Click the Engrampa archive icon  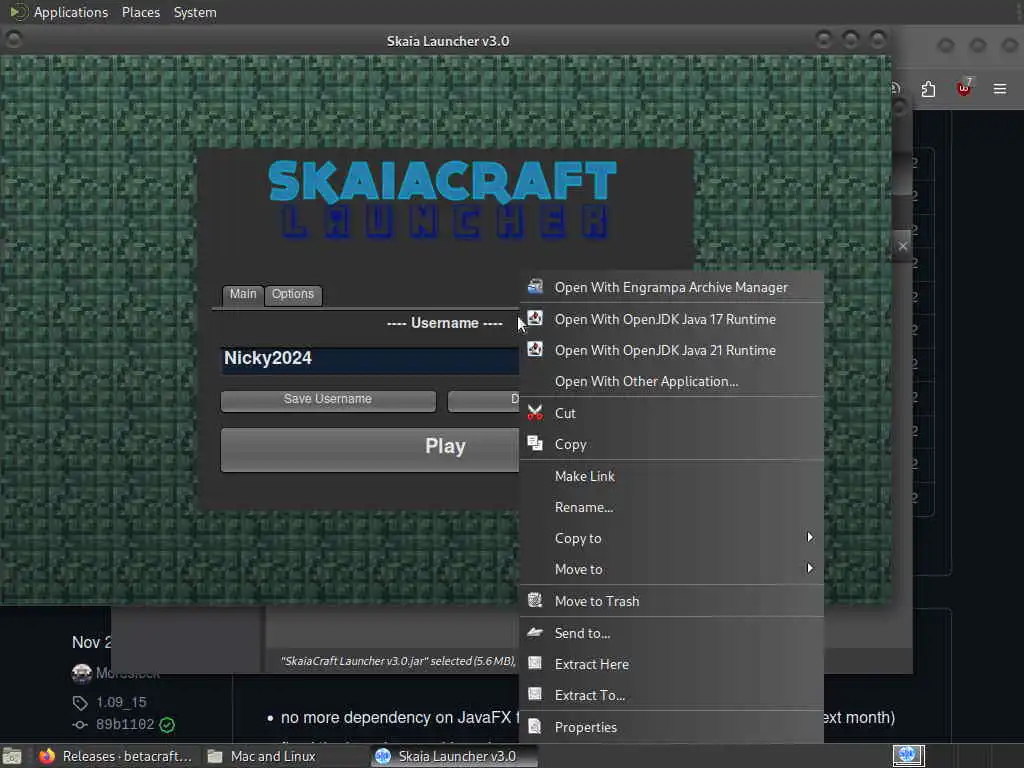pos(535,286)
